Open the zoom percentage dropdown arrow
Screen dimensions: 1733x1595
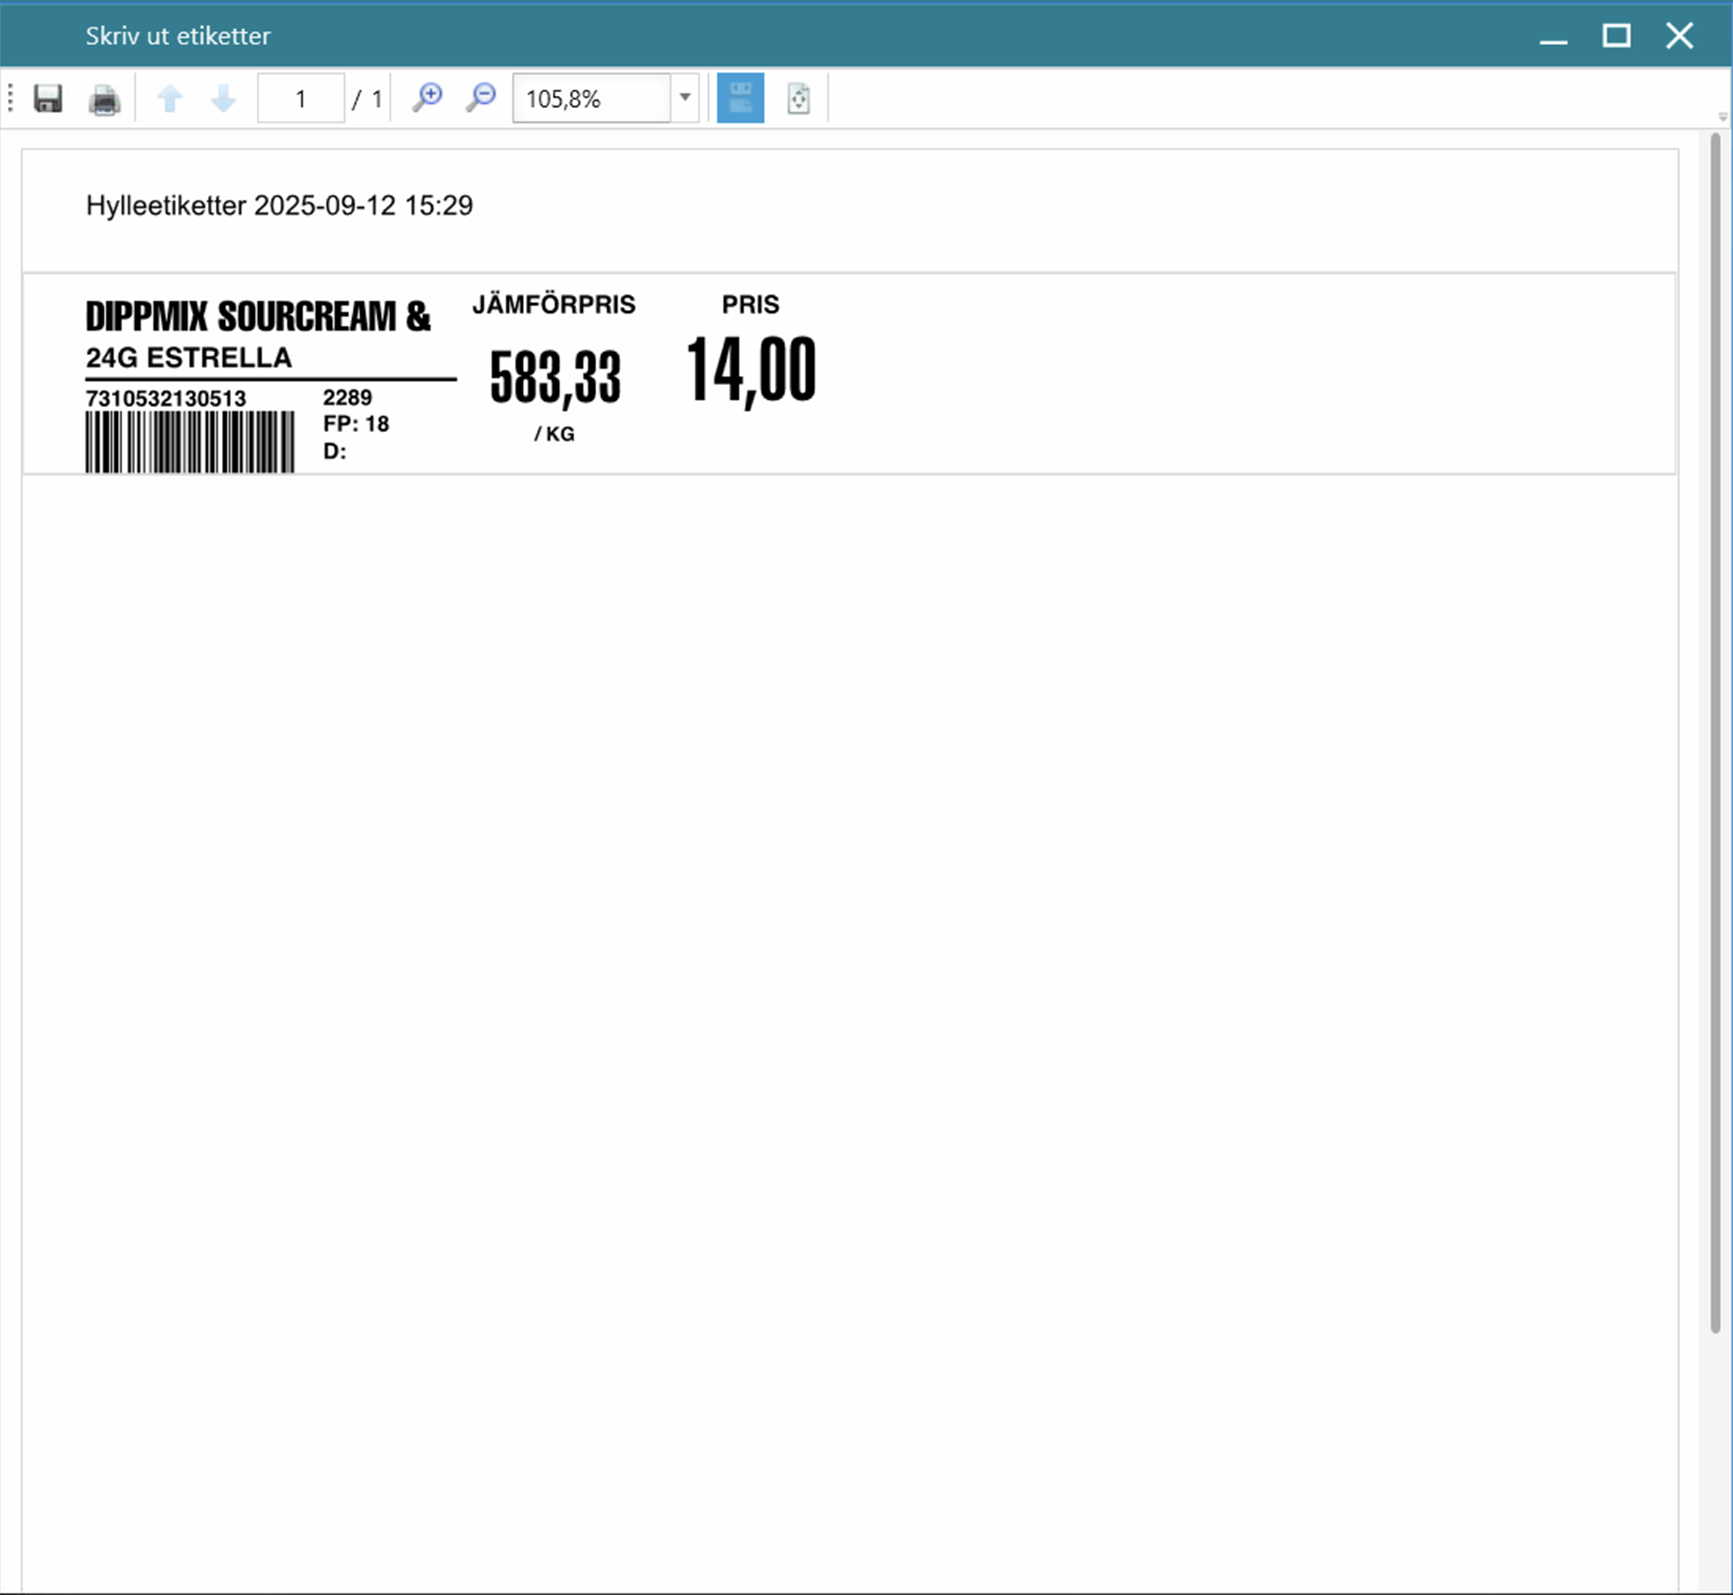(685, 98)
